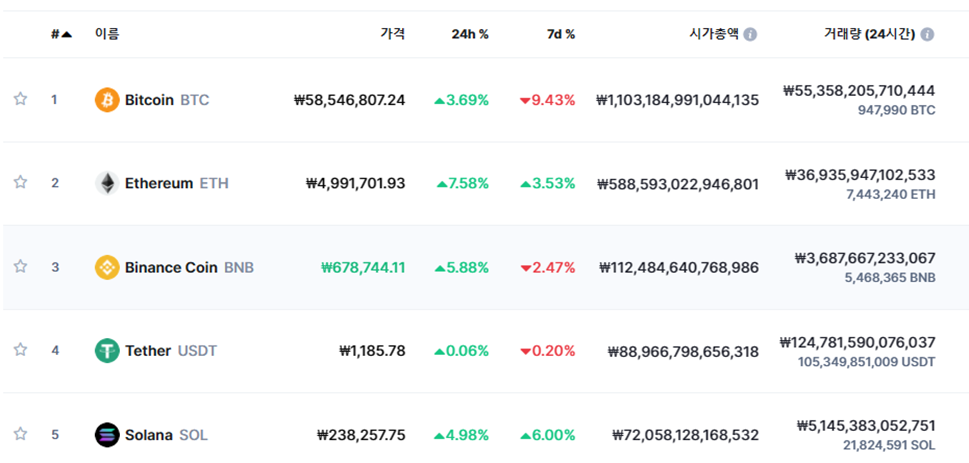Sort table by 24h % column
The height and width of the screenshot is (463, 969).
click(470, 35)
